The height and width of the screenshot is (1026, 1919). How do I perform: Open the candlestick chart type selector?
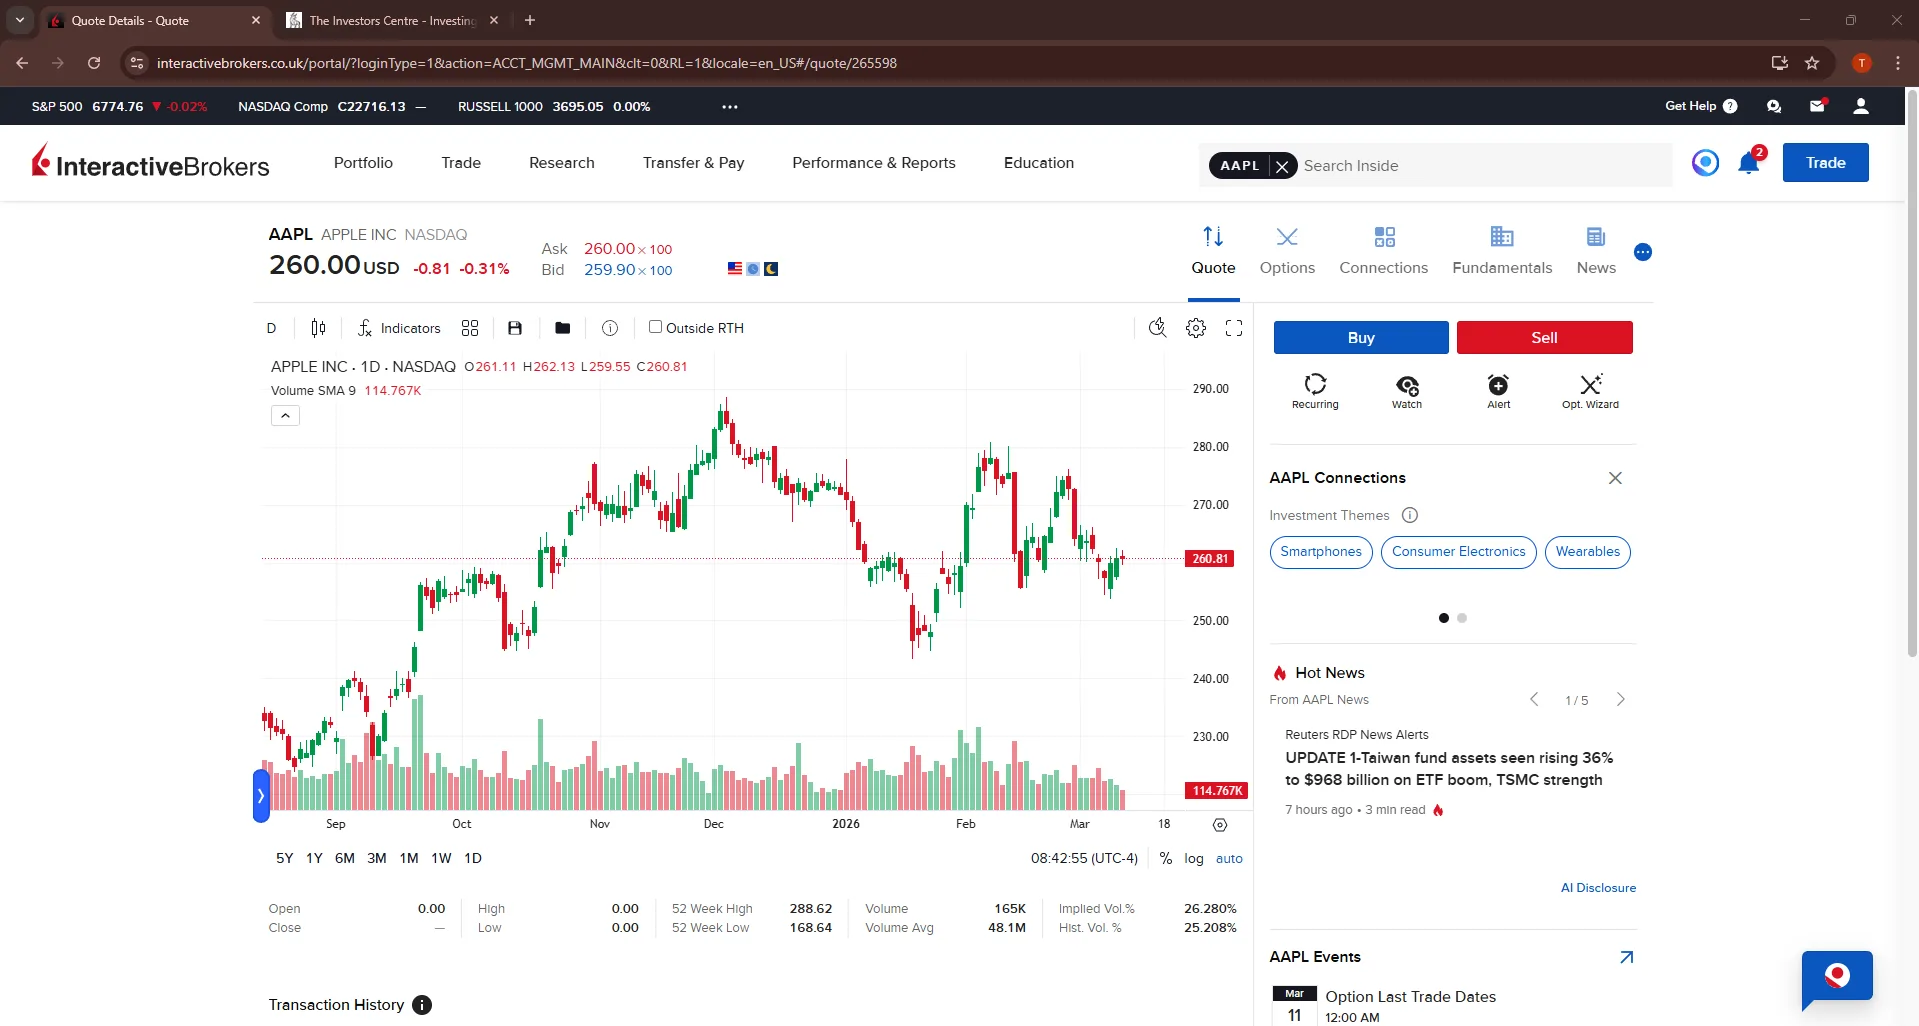pos(318,328)
